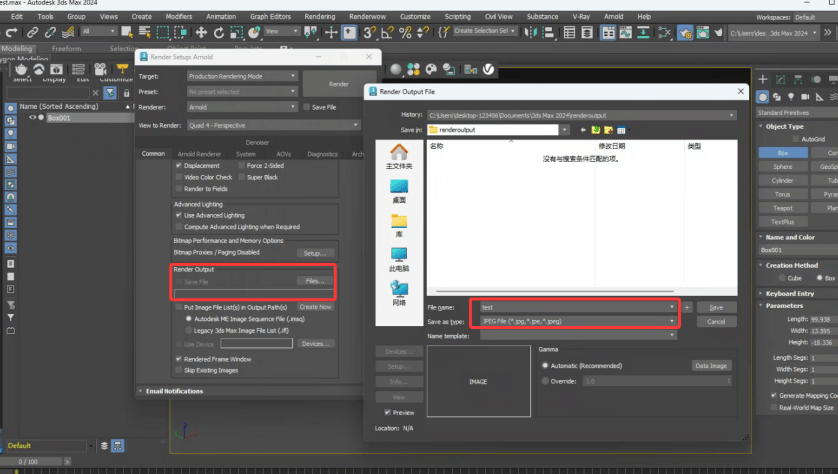Open the Rendered Frame Window icon
The width and height of the screenshot is (838, 474).
703,33
